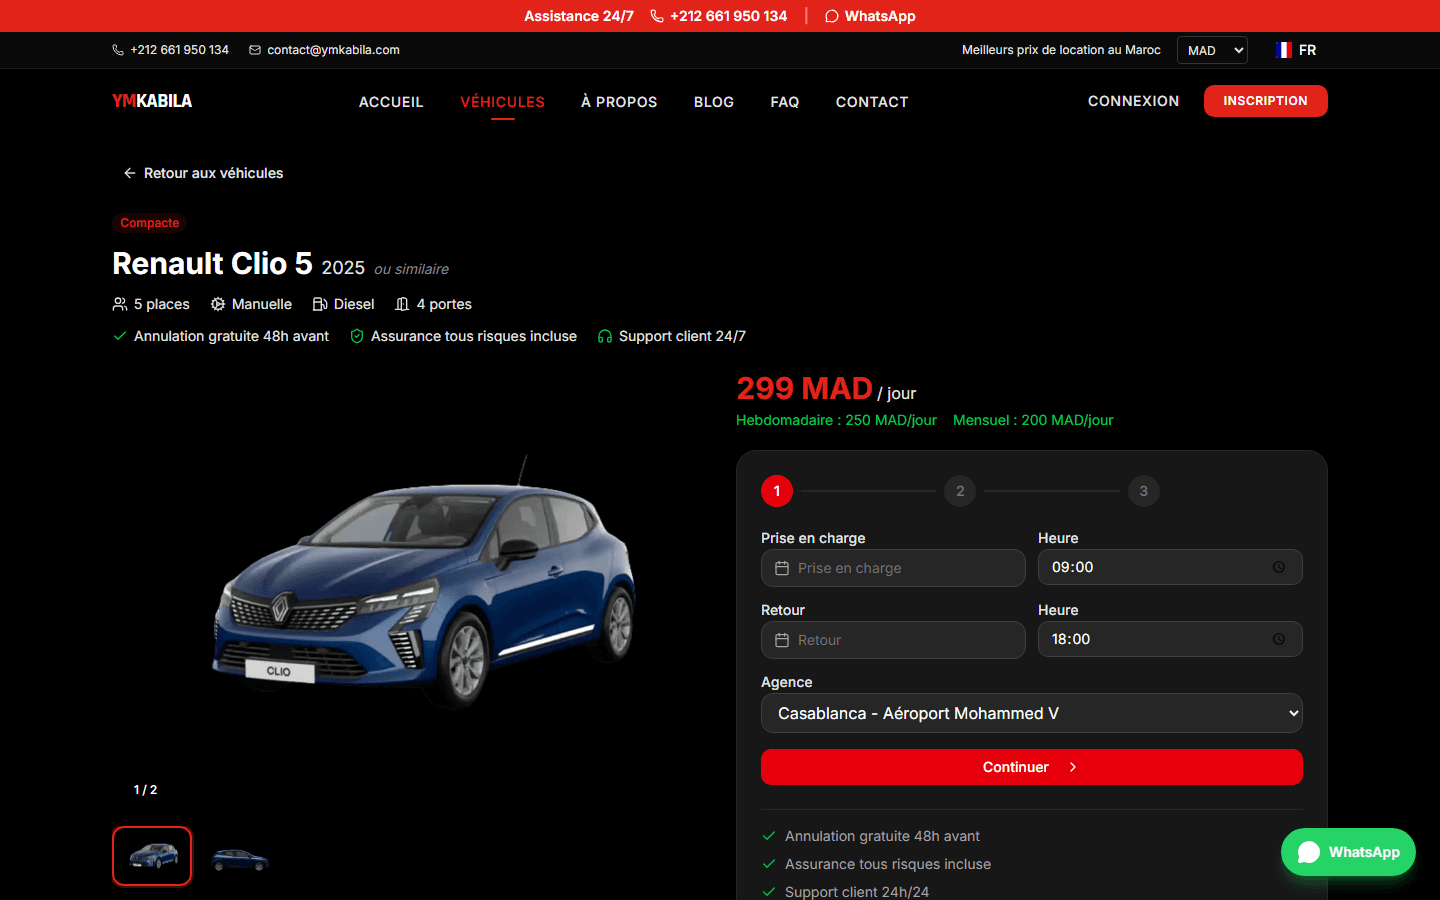Screen dimensions: 1440x900
Task: Open the floating green WhatsApp chat button
Action: tap(1348, 852)
